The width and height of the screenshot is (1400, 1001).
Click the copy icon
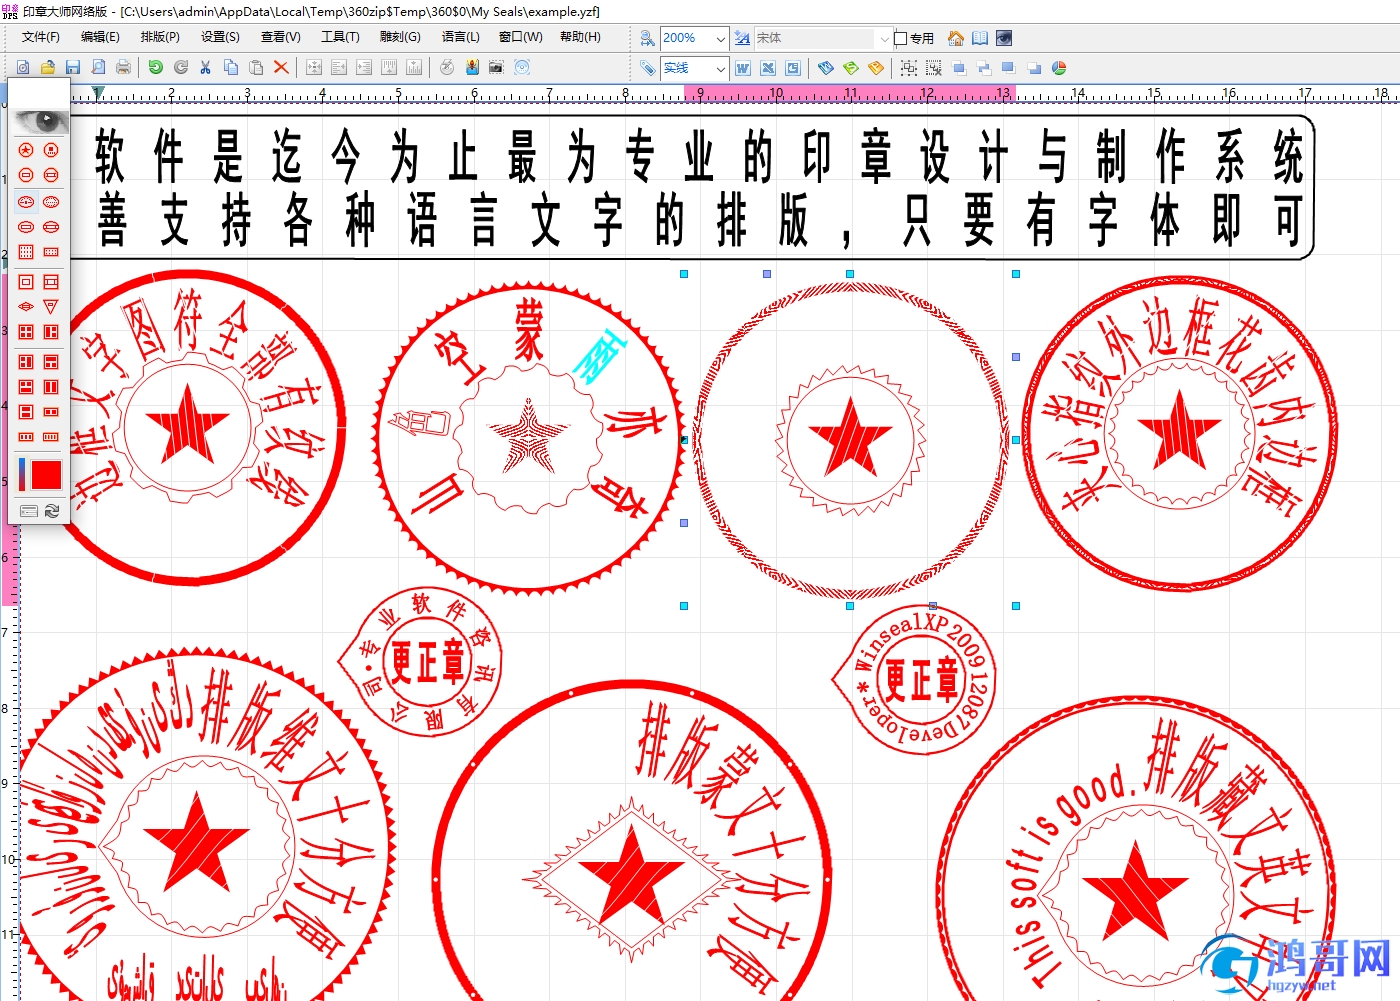[230, 67]
